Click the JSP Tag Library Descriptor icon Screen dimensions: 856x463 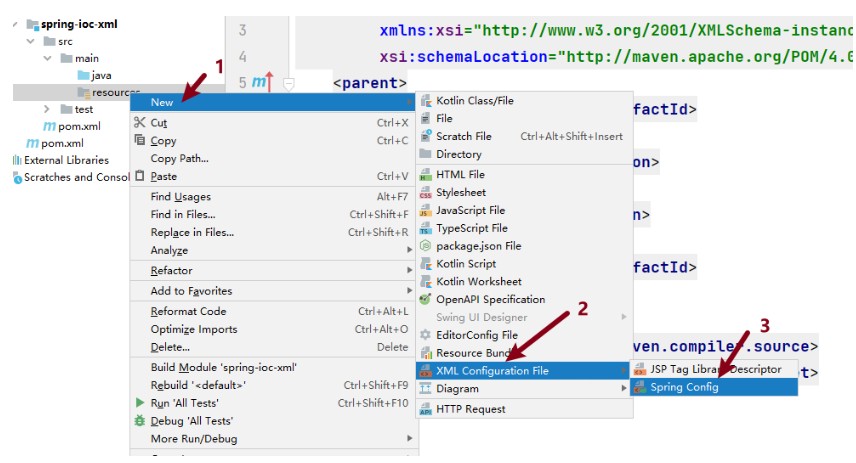coord(640,370)
